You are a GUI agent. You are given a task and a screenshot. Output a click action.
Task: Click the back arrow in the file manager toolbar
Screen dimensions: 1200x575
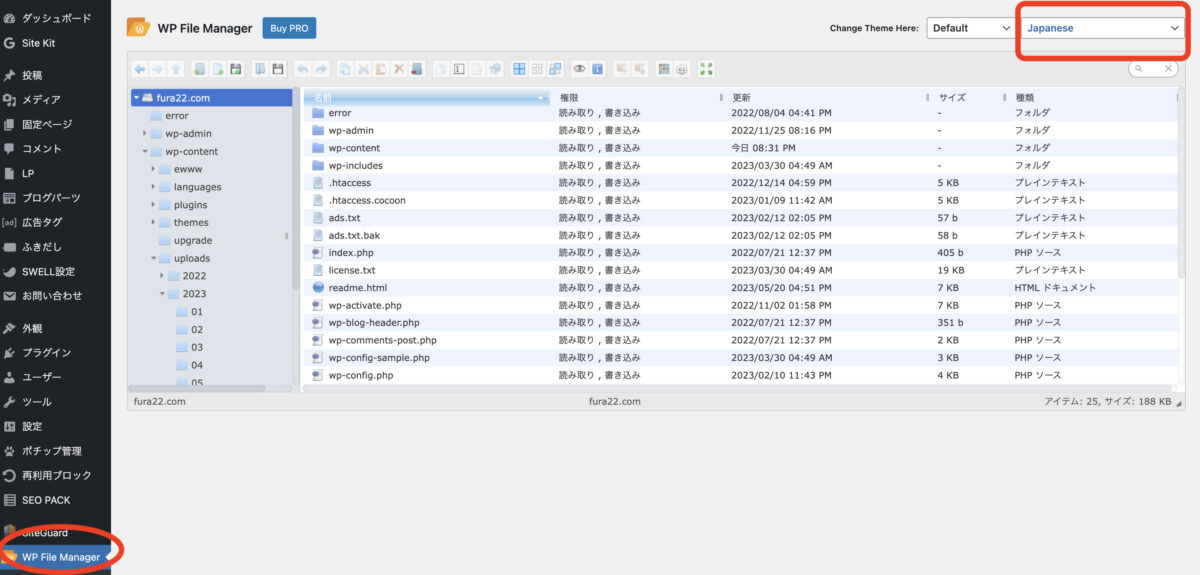pyautogui.click(x=140, y=69)
